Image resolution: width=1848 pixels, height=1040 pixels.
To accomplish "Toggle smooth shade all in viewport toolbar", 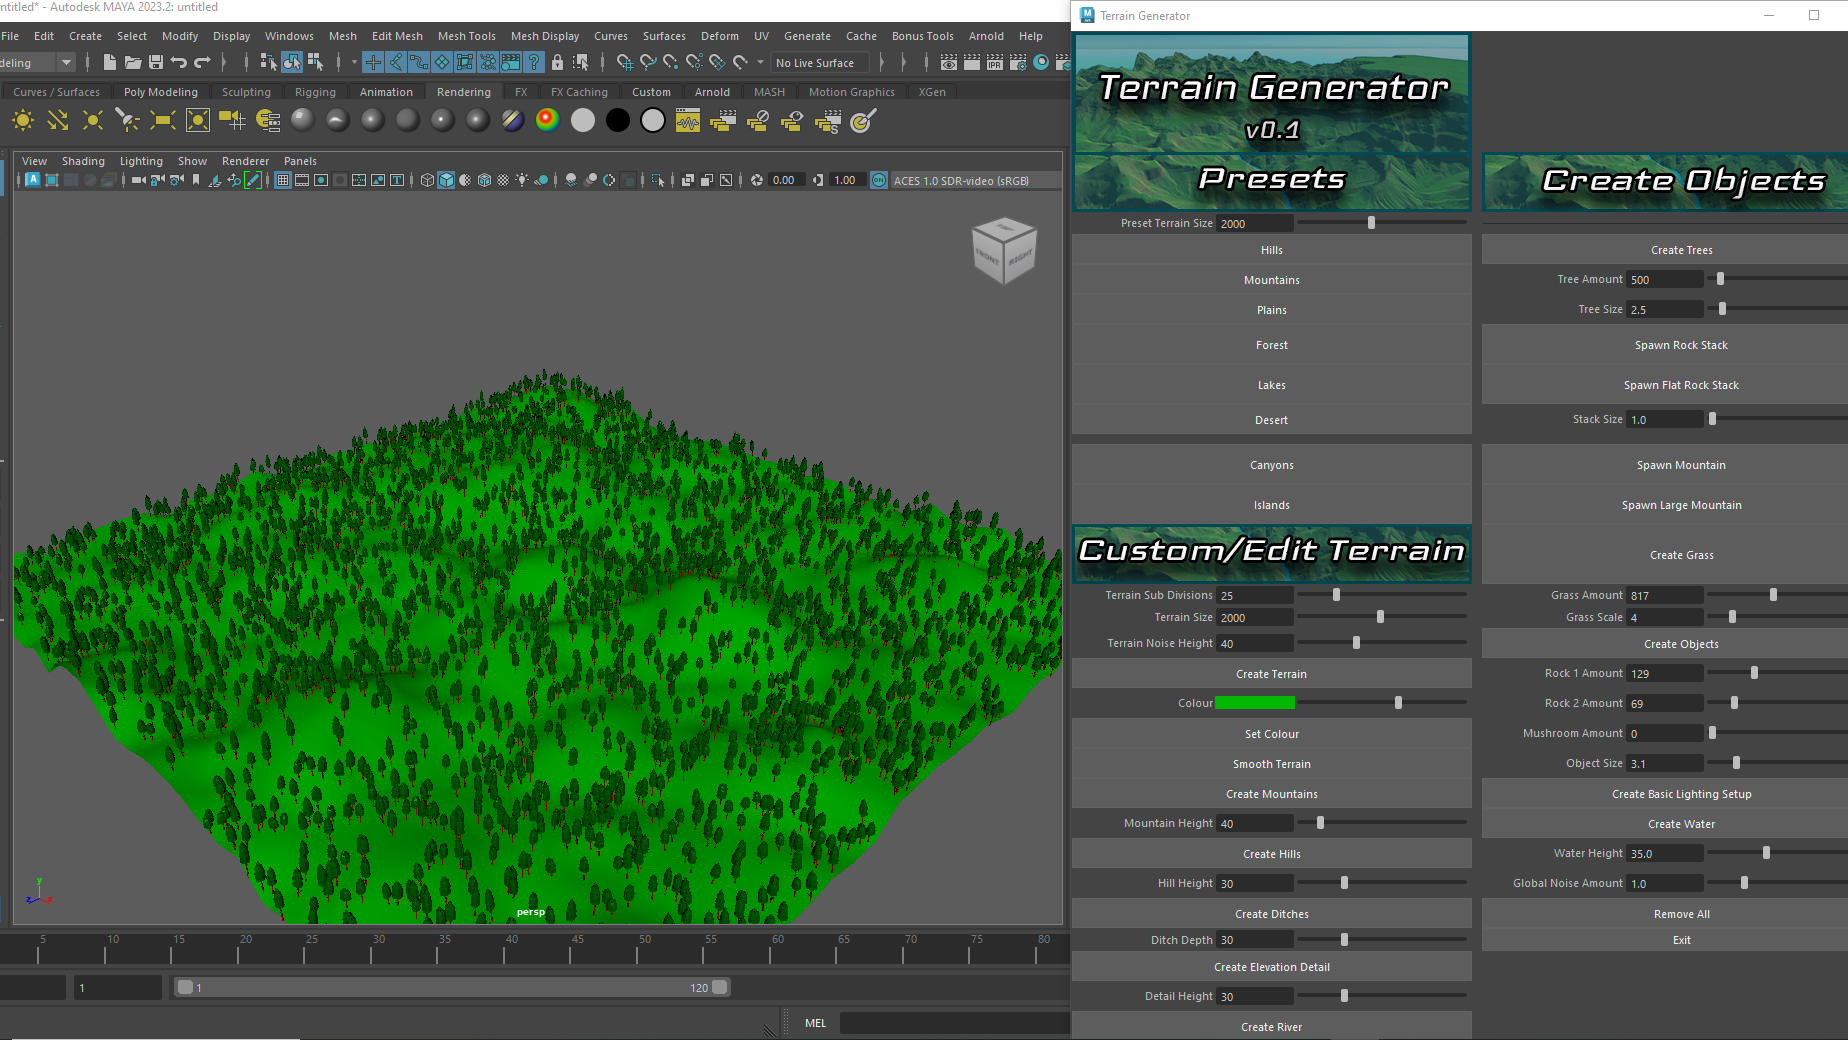I will (x=447, y=180).
